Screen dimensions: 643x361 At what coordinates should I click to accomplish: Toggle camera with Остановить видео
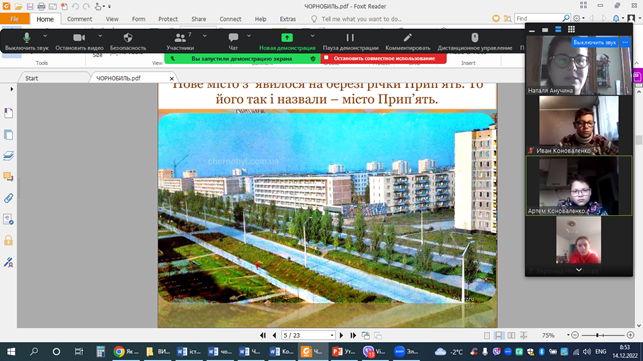click(79, 41)
